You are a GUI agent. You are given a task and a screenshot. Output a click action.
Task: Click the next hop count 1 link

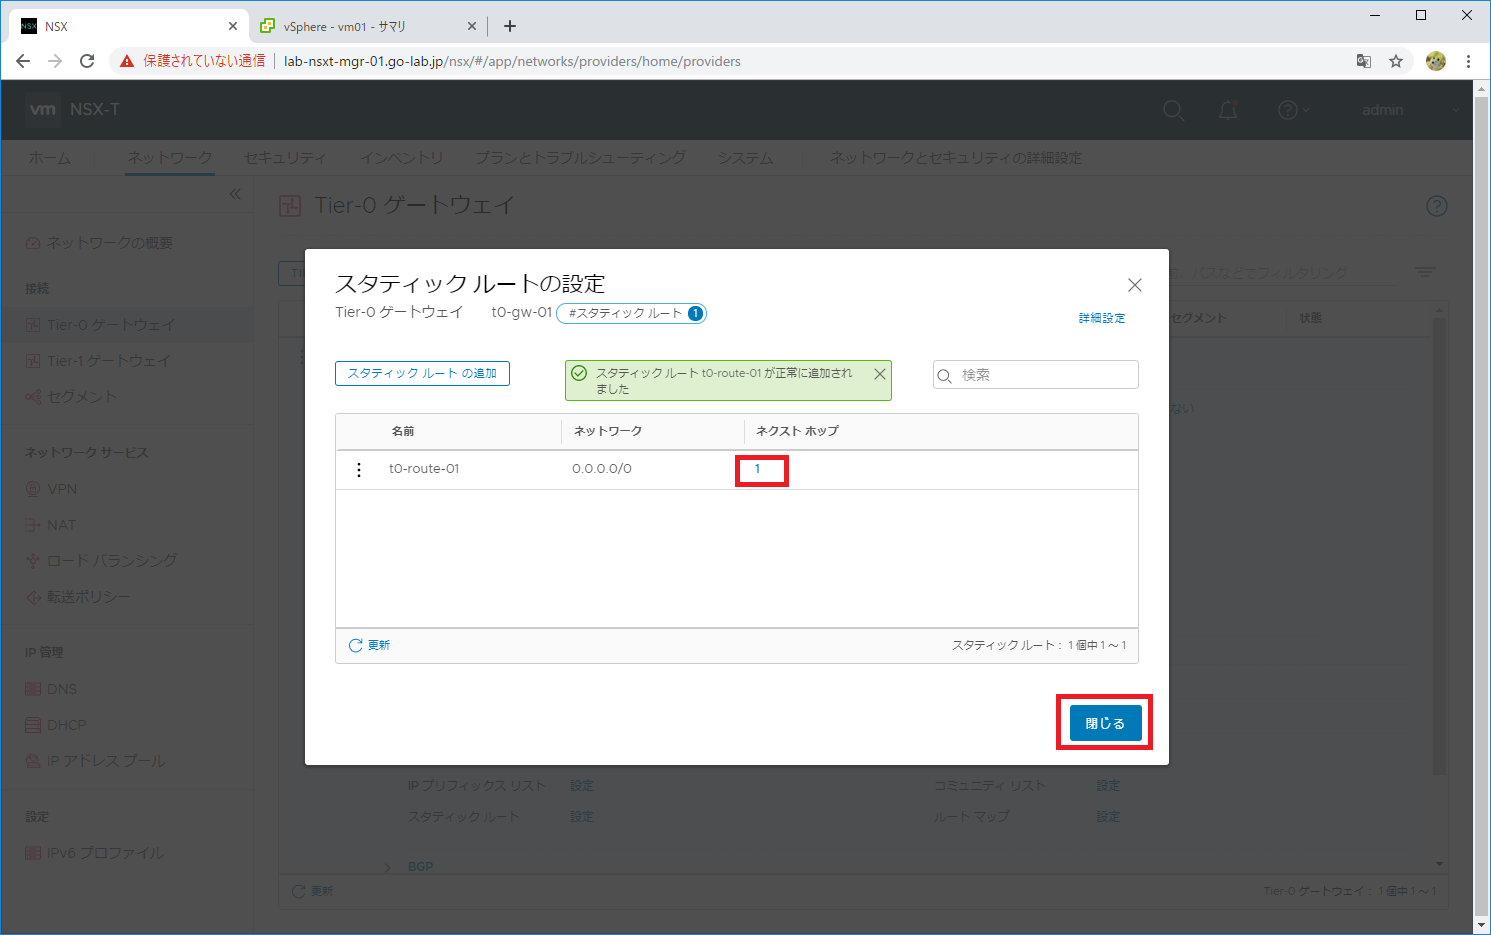pyautogui.click(x=757, y=469)
